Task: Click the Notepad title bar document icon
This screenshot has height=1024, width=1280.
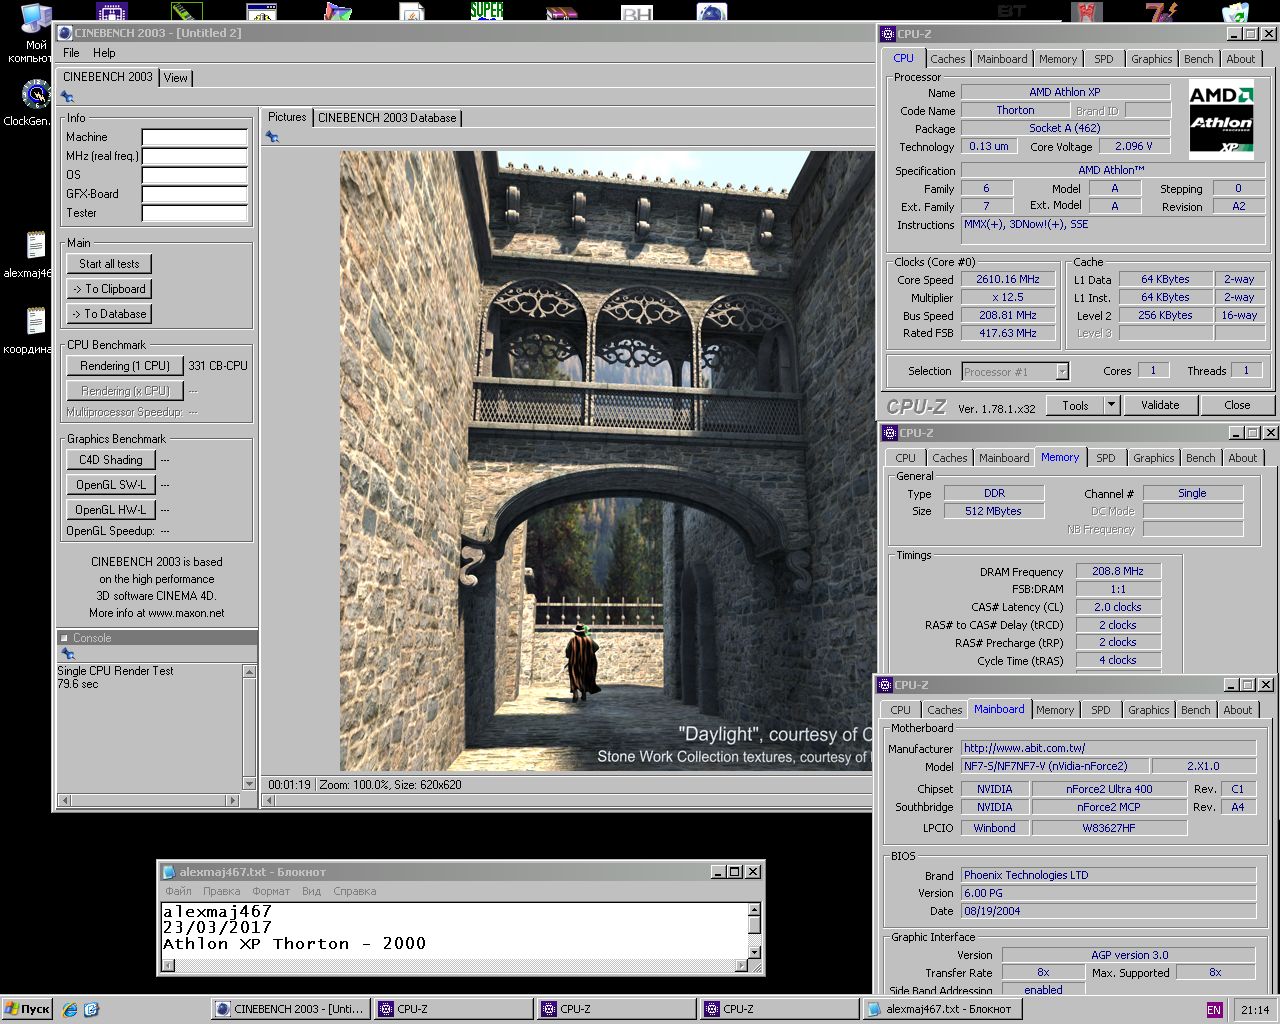Action: 169,872
